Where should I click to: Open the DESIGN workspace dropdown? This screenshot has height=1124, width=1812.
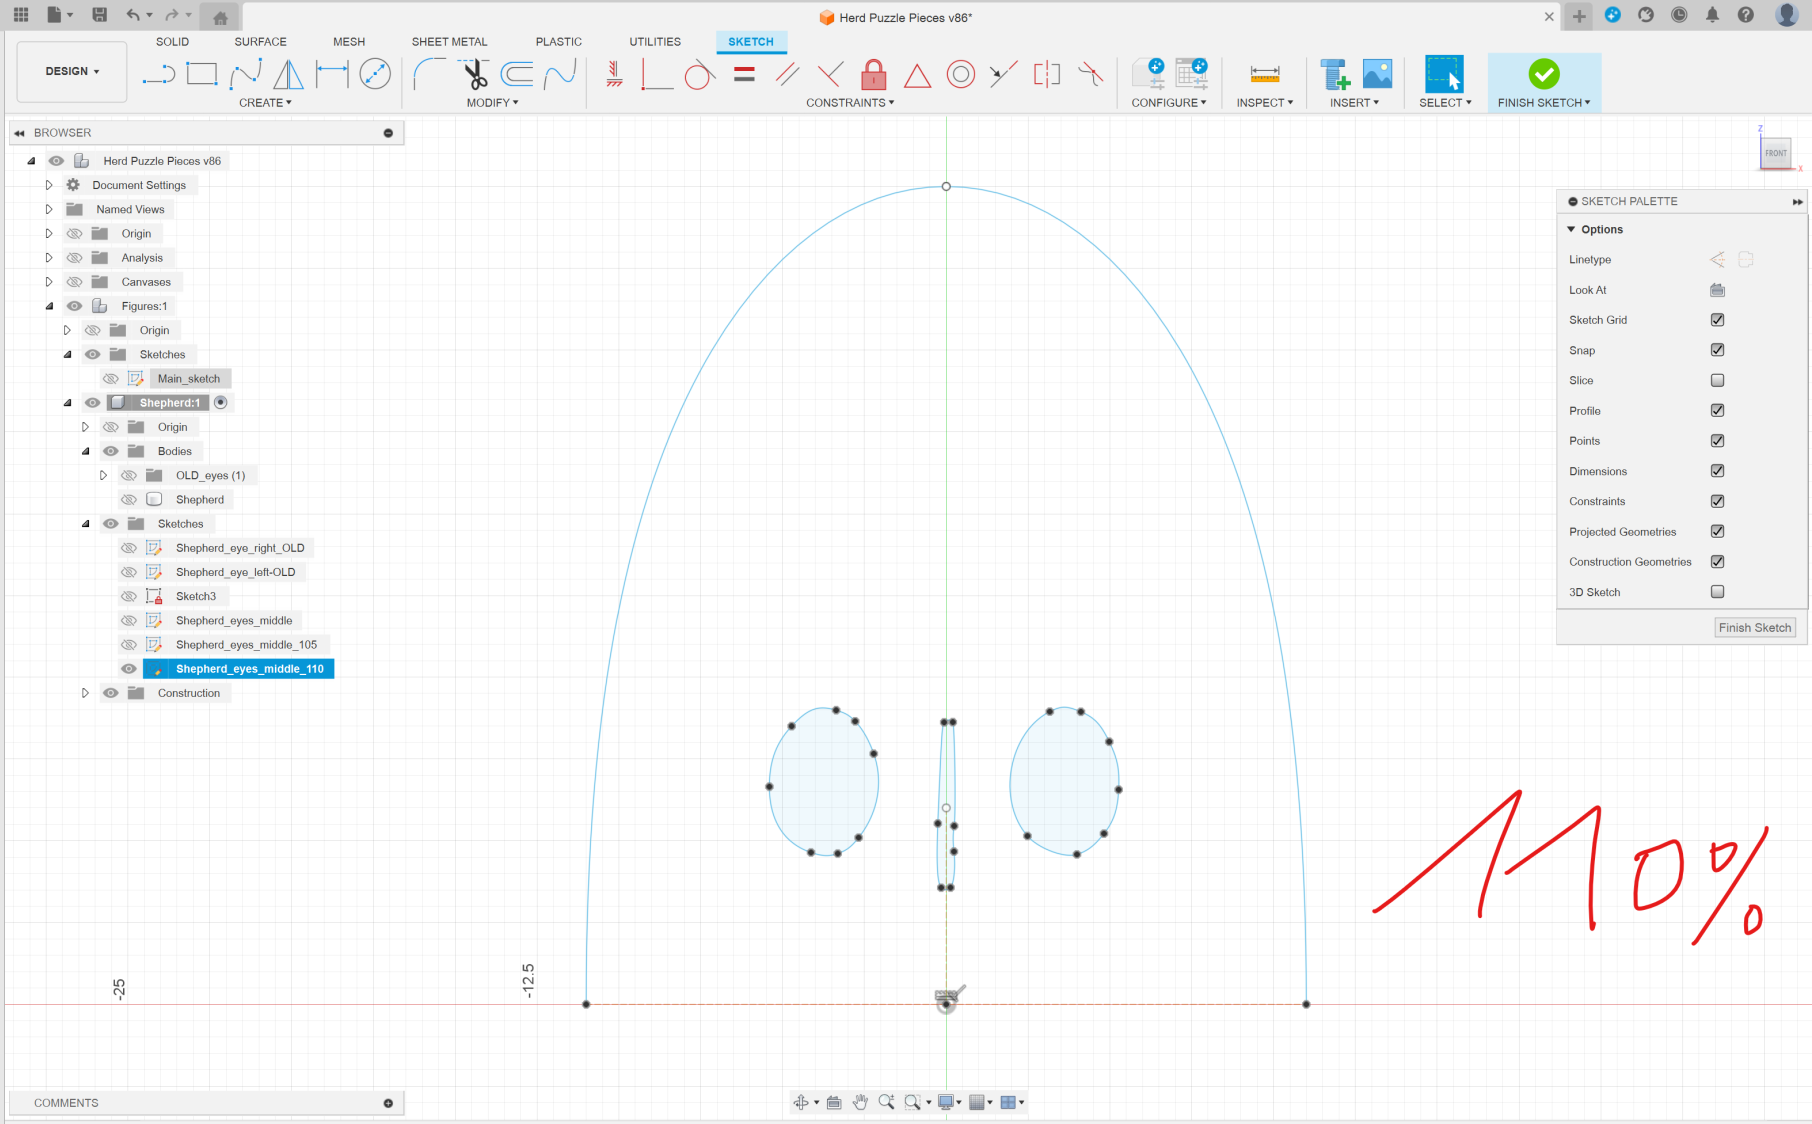click(72, 72)
